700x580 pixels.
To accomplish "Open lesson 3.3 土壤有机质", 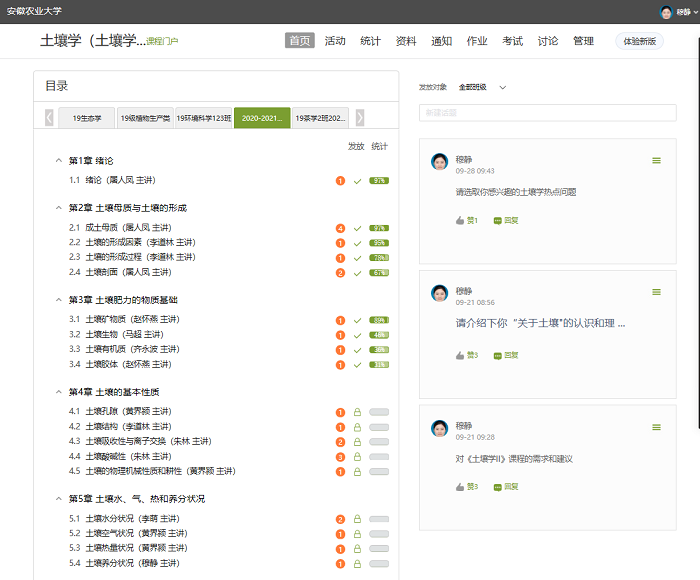I will [x=133, y=349].
